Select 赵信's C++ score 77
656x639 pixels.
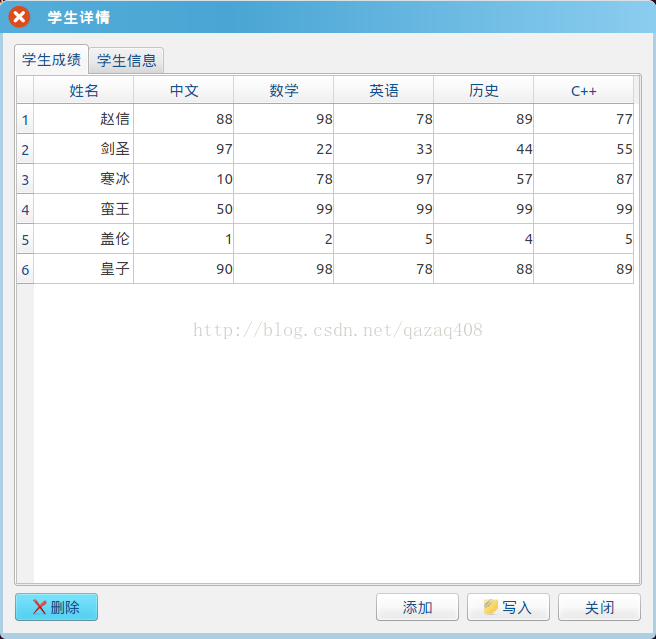(x=584, y=119)
